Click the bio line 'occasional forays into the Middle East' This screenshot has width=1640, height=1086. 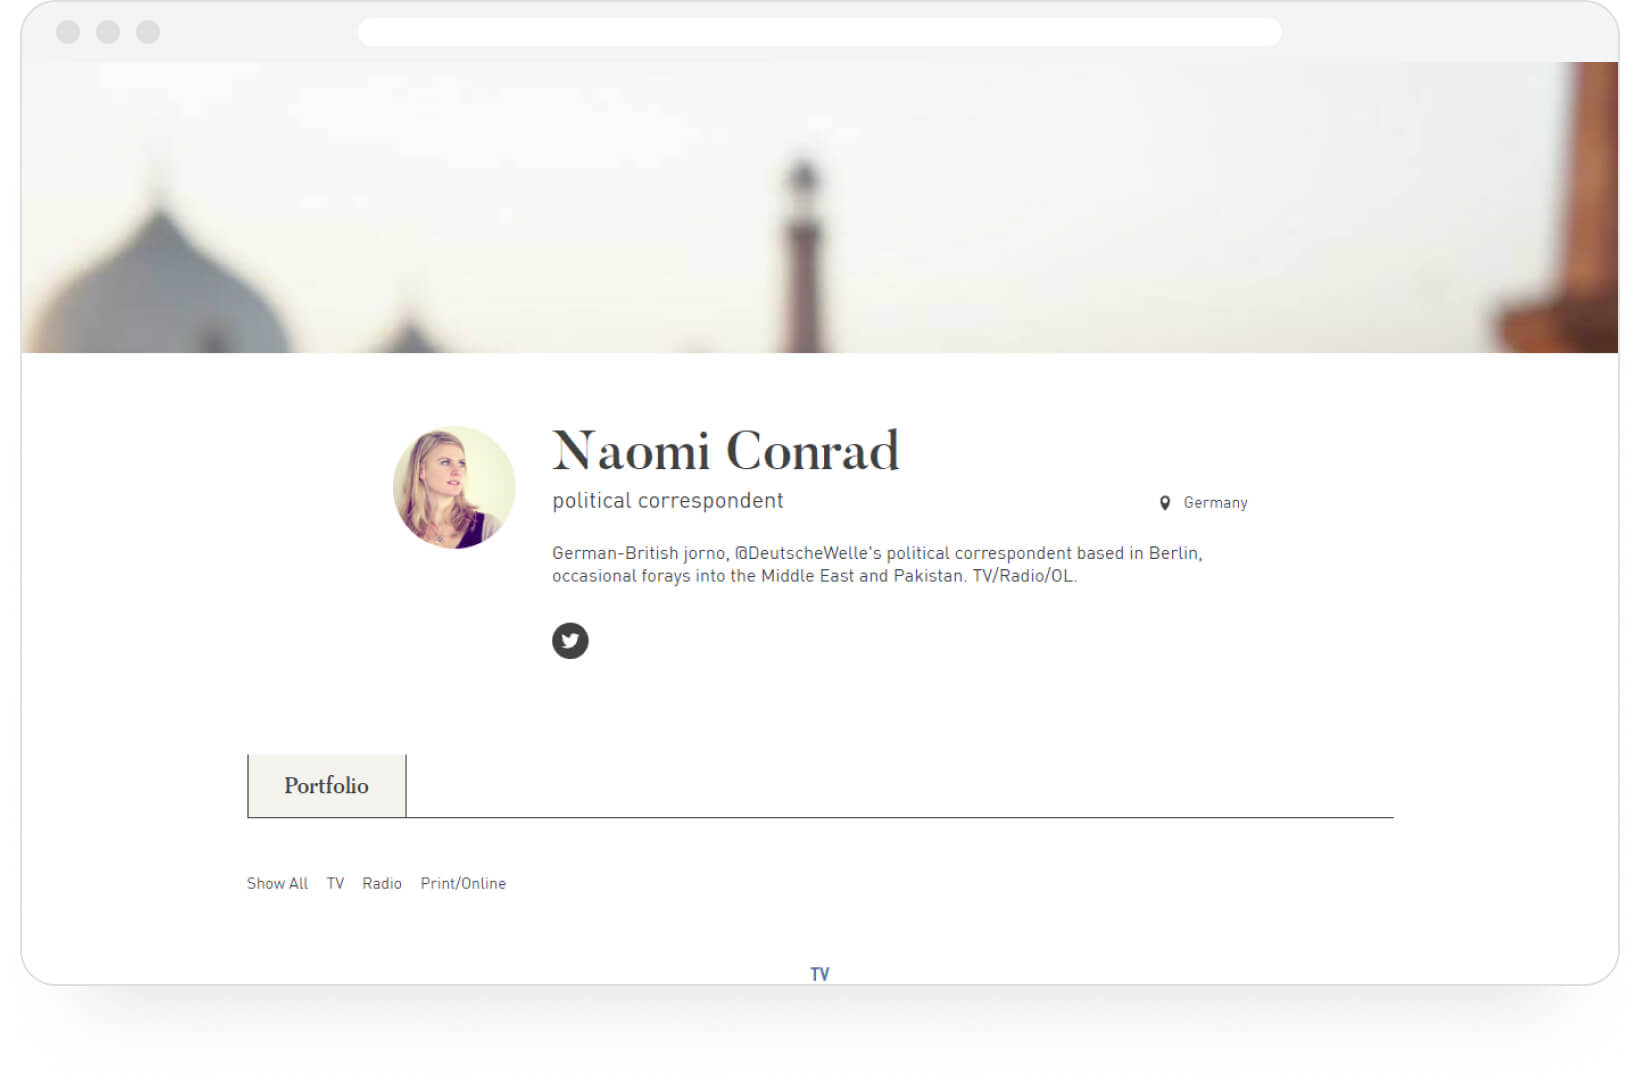[x=814, y=577]
